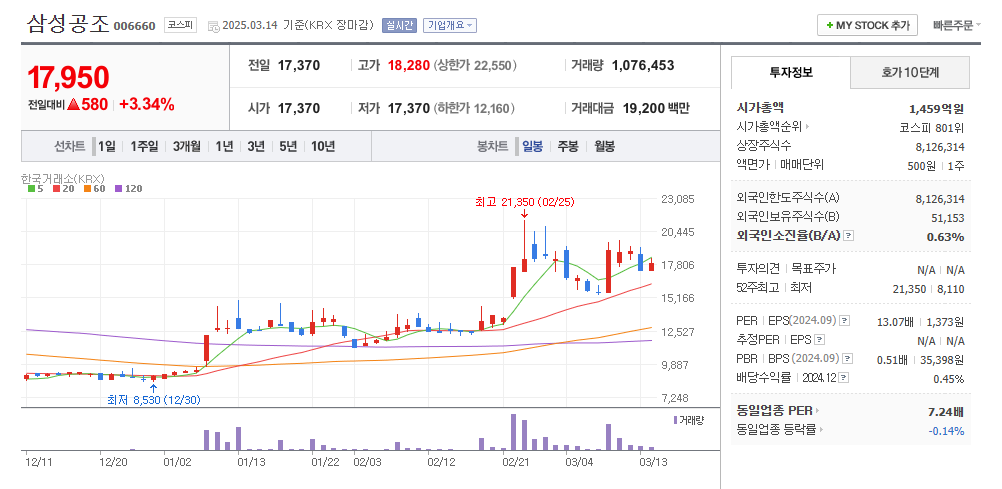Click the help icon beside PER EPS(2024.09)
The image size is (1002, 489).
844,320
